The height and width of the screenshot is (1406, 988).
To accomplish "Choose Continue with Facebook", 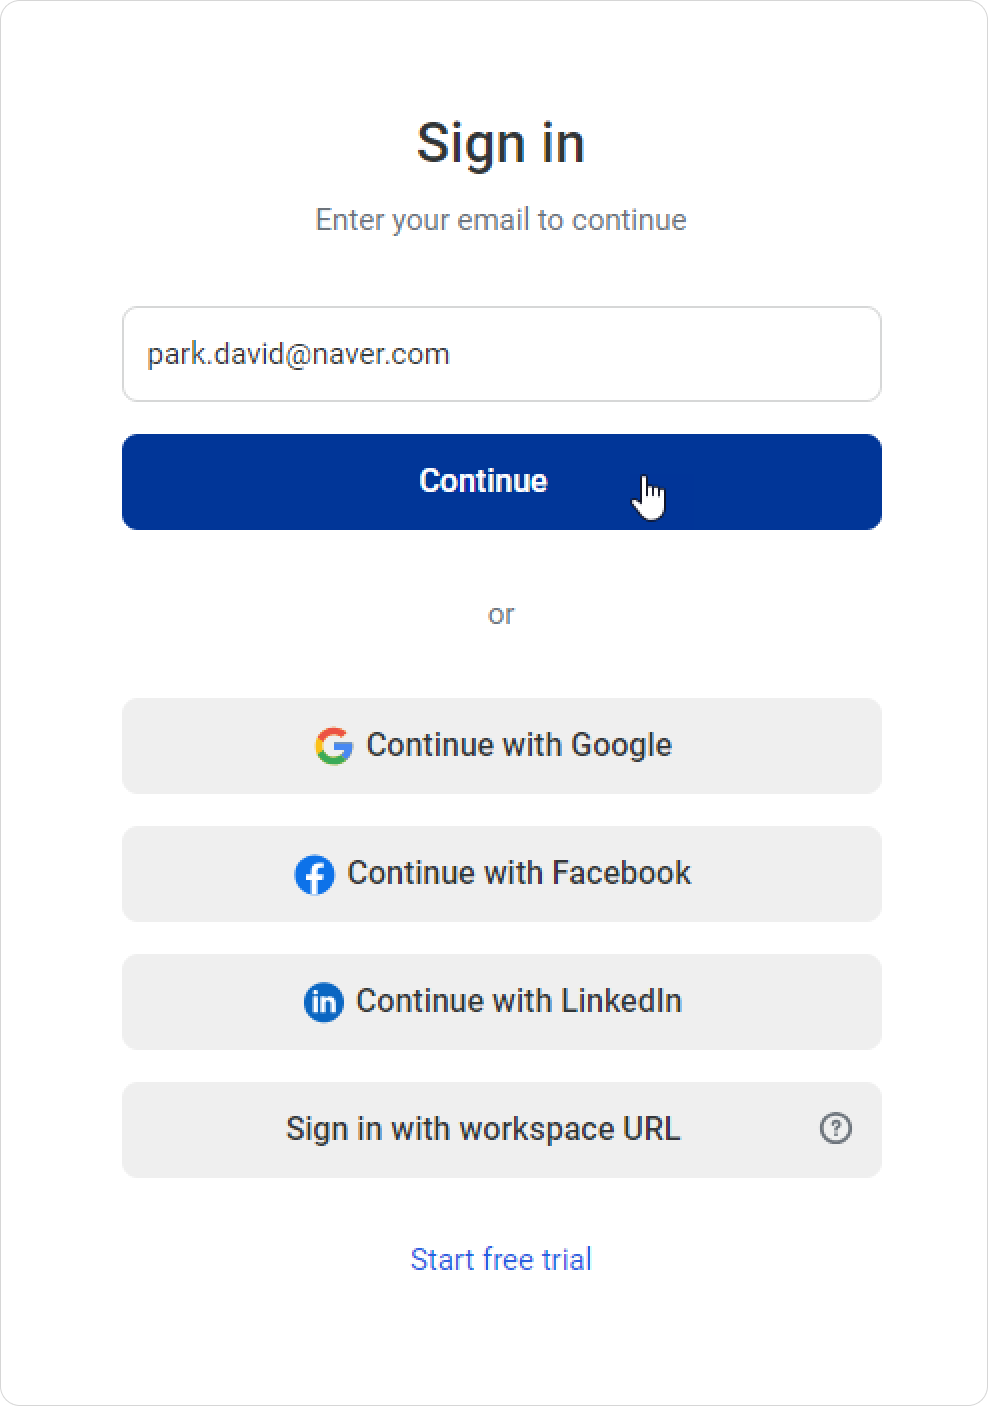I will pyautogui.click(x=500, y=874).
